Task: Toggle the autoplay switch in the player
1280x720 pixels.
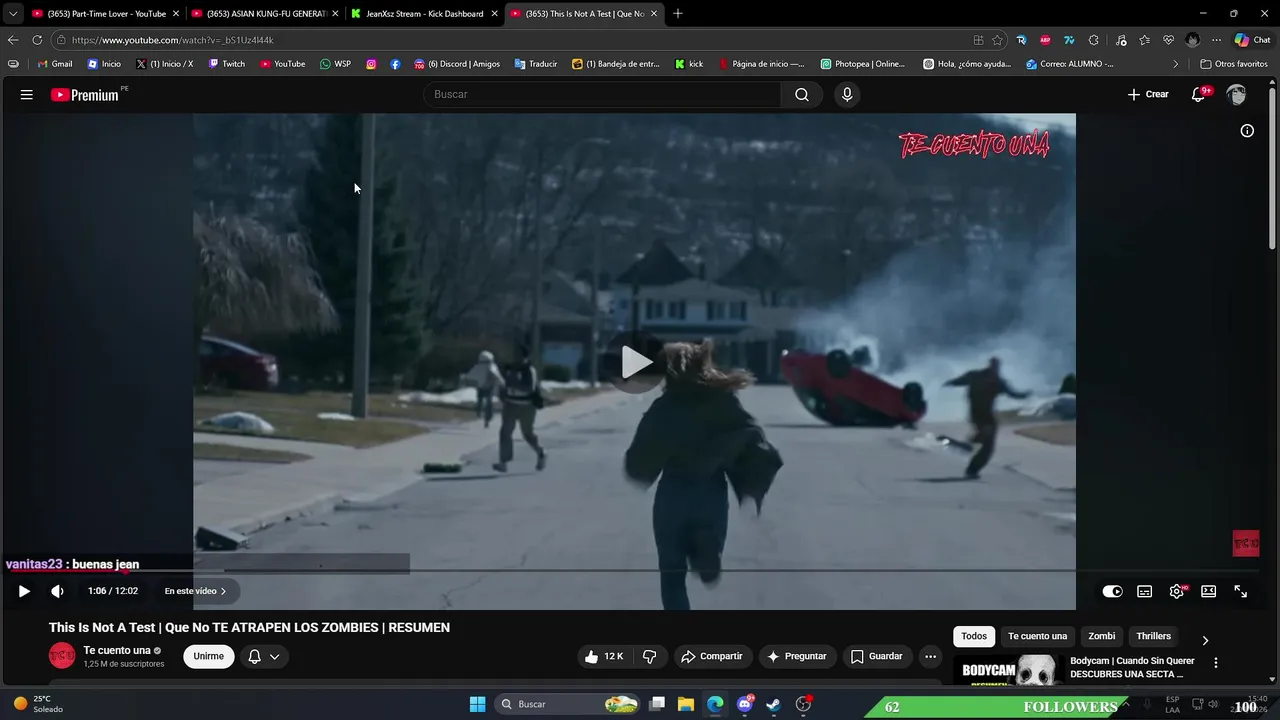Action: (x=1112, y=591)
